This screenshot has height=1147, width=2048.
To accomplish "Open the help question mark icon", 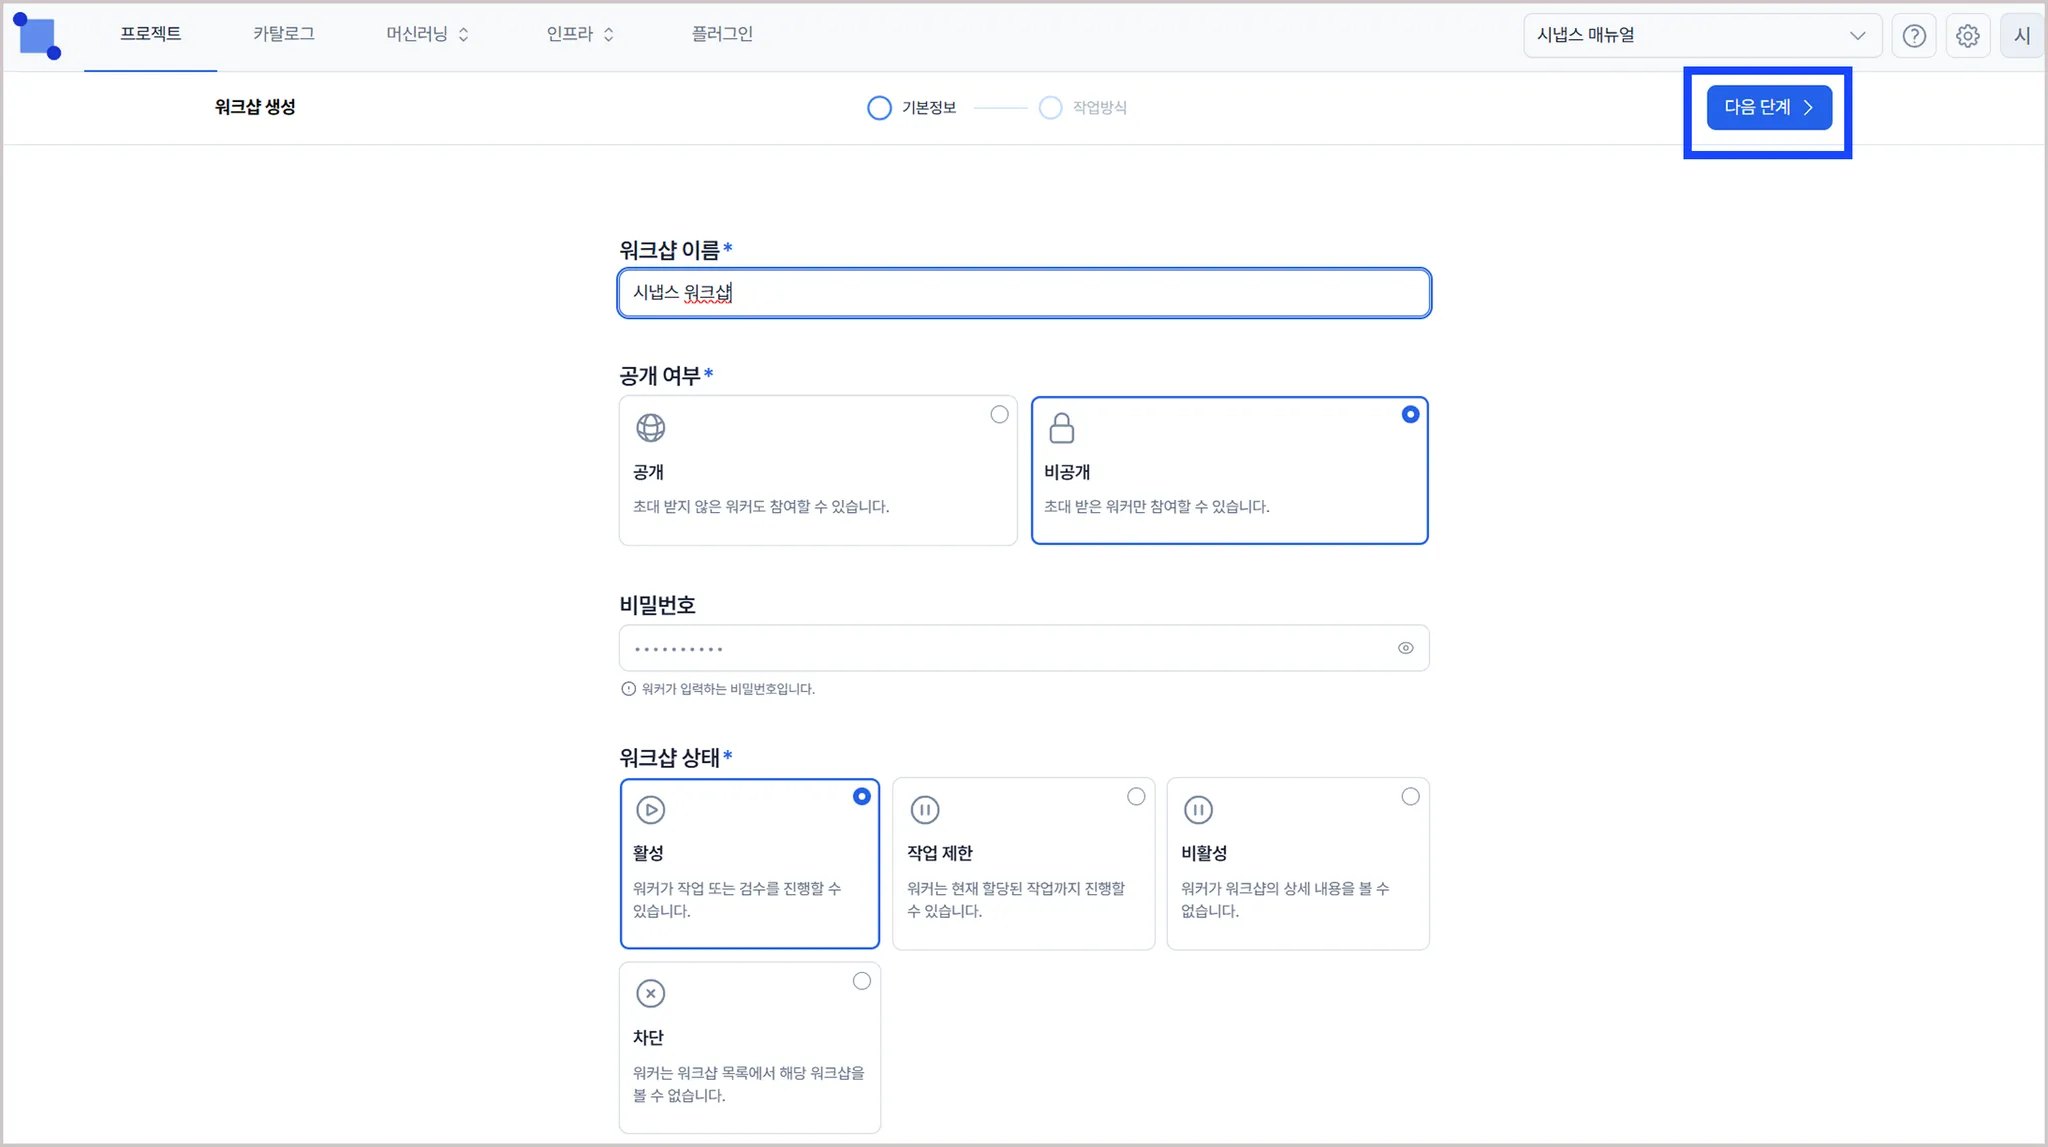I will (x=1914, y=36).
